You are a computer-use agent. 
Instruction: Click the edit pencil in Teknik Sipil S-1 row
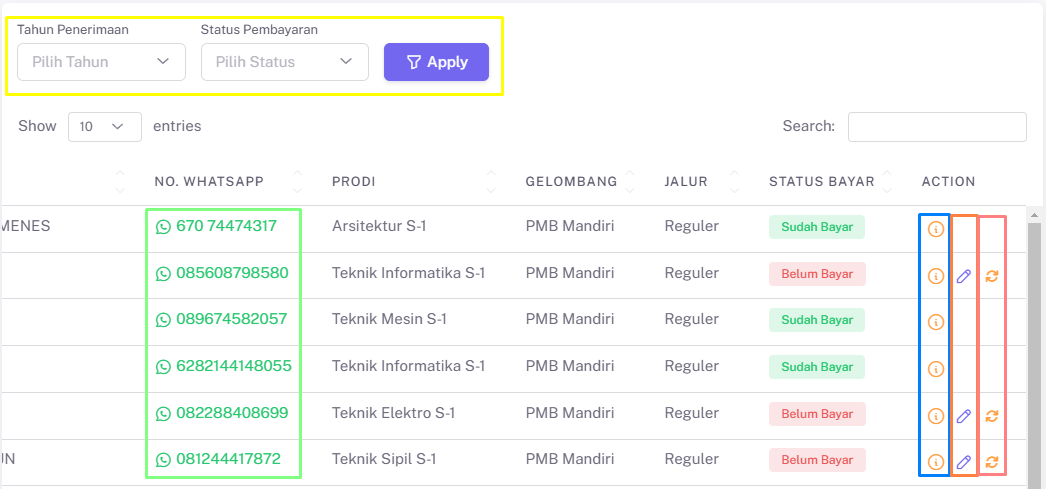coord(963,462)
